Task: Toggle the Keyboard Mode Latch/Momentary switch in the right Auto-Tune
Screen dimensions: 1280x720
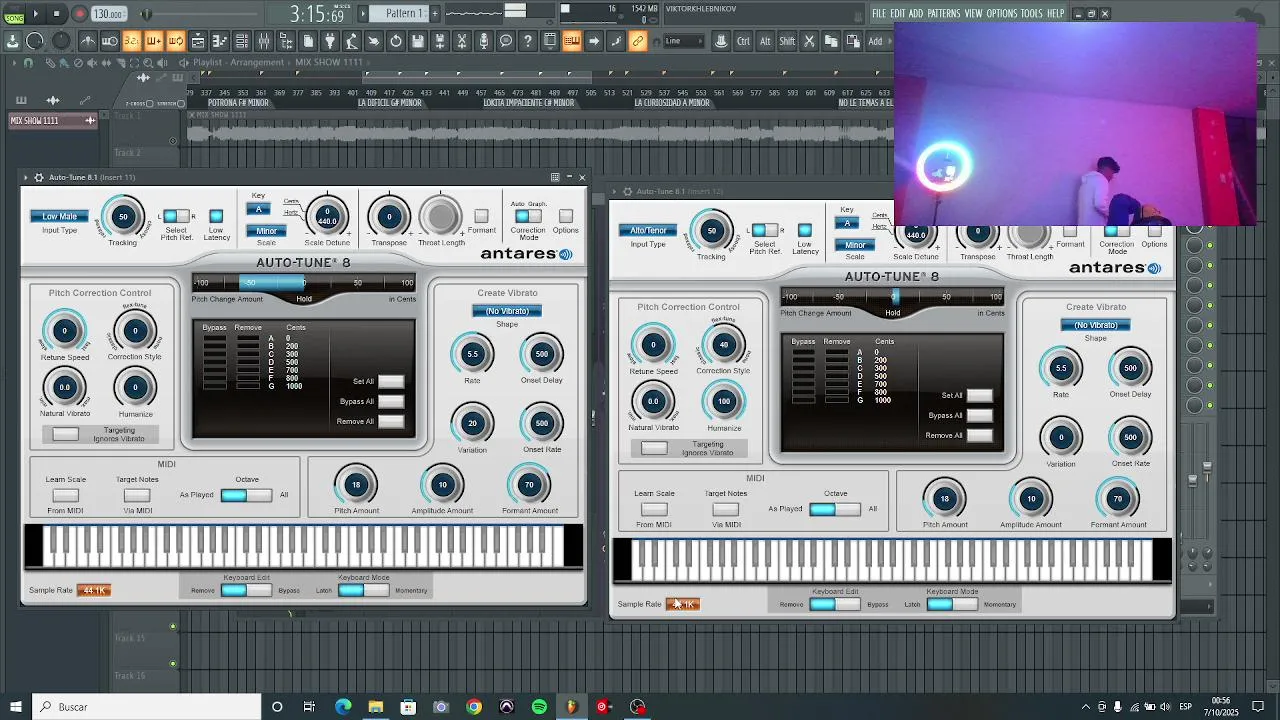Action: (x=952, y=604)
